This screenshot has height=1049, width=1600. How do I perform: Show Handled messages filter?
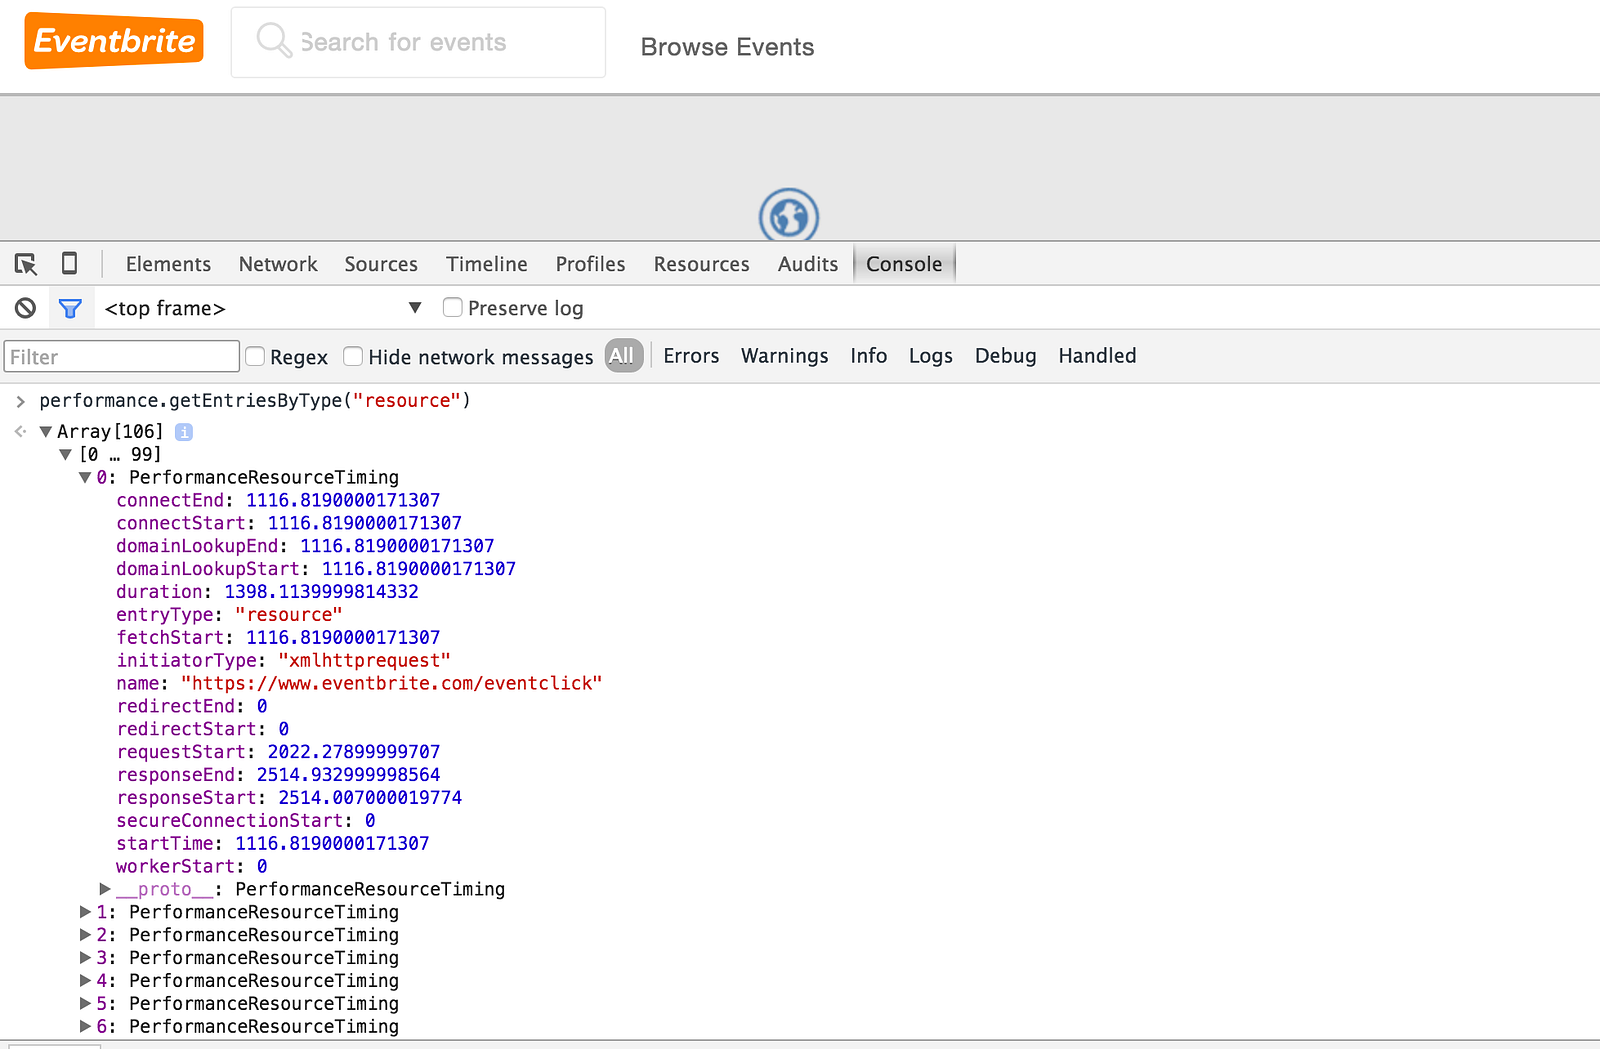tap(1097, 356)
